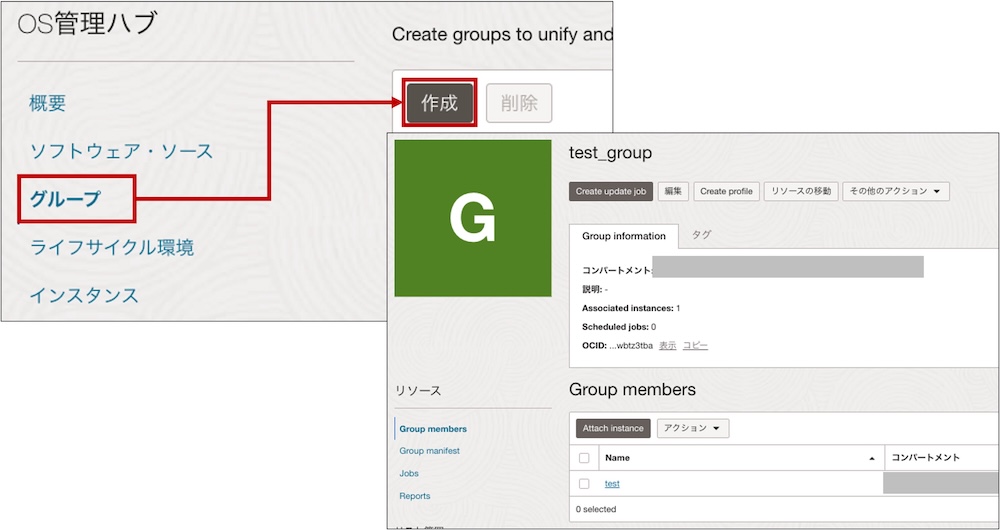Click the Create update job button
1000x530 pixels.
(610, 191)
